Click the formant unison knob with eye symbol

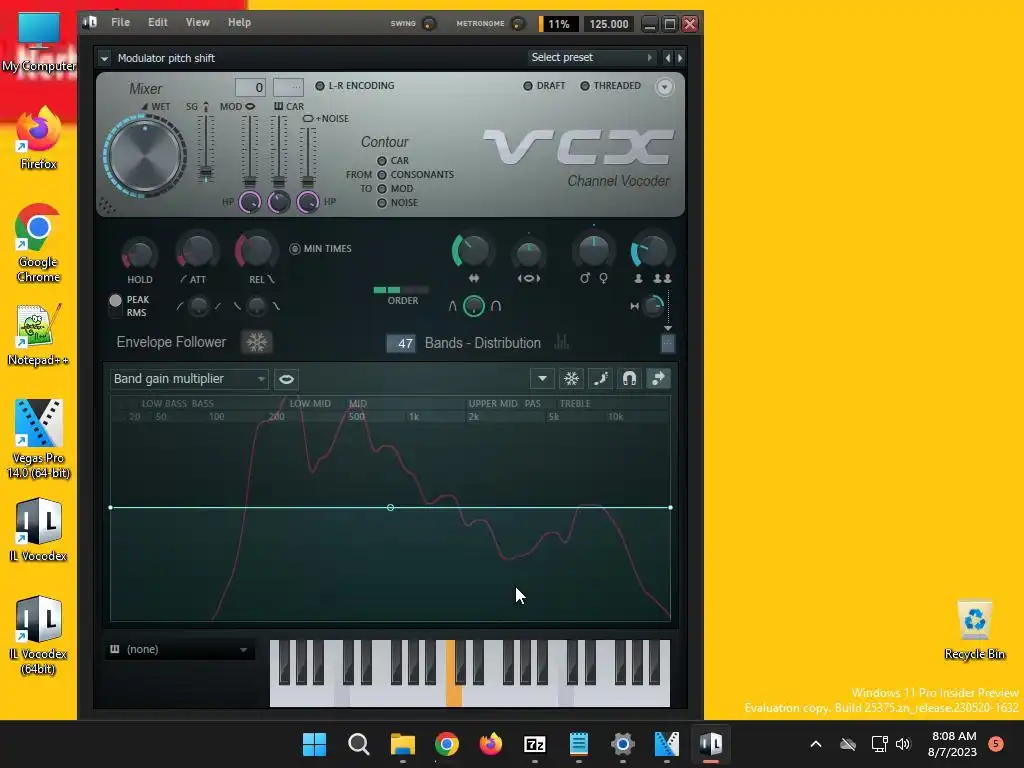(x=528, y=253)
